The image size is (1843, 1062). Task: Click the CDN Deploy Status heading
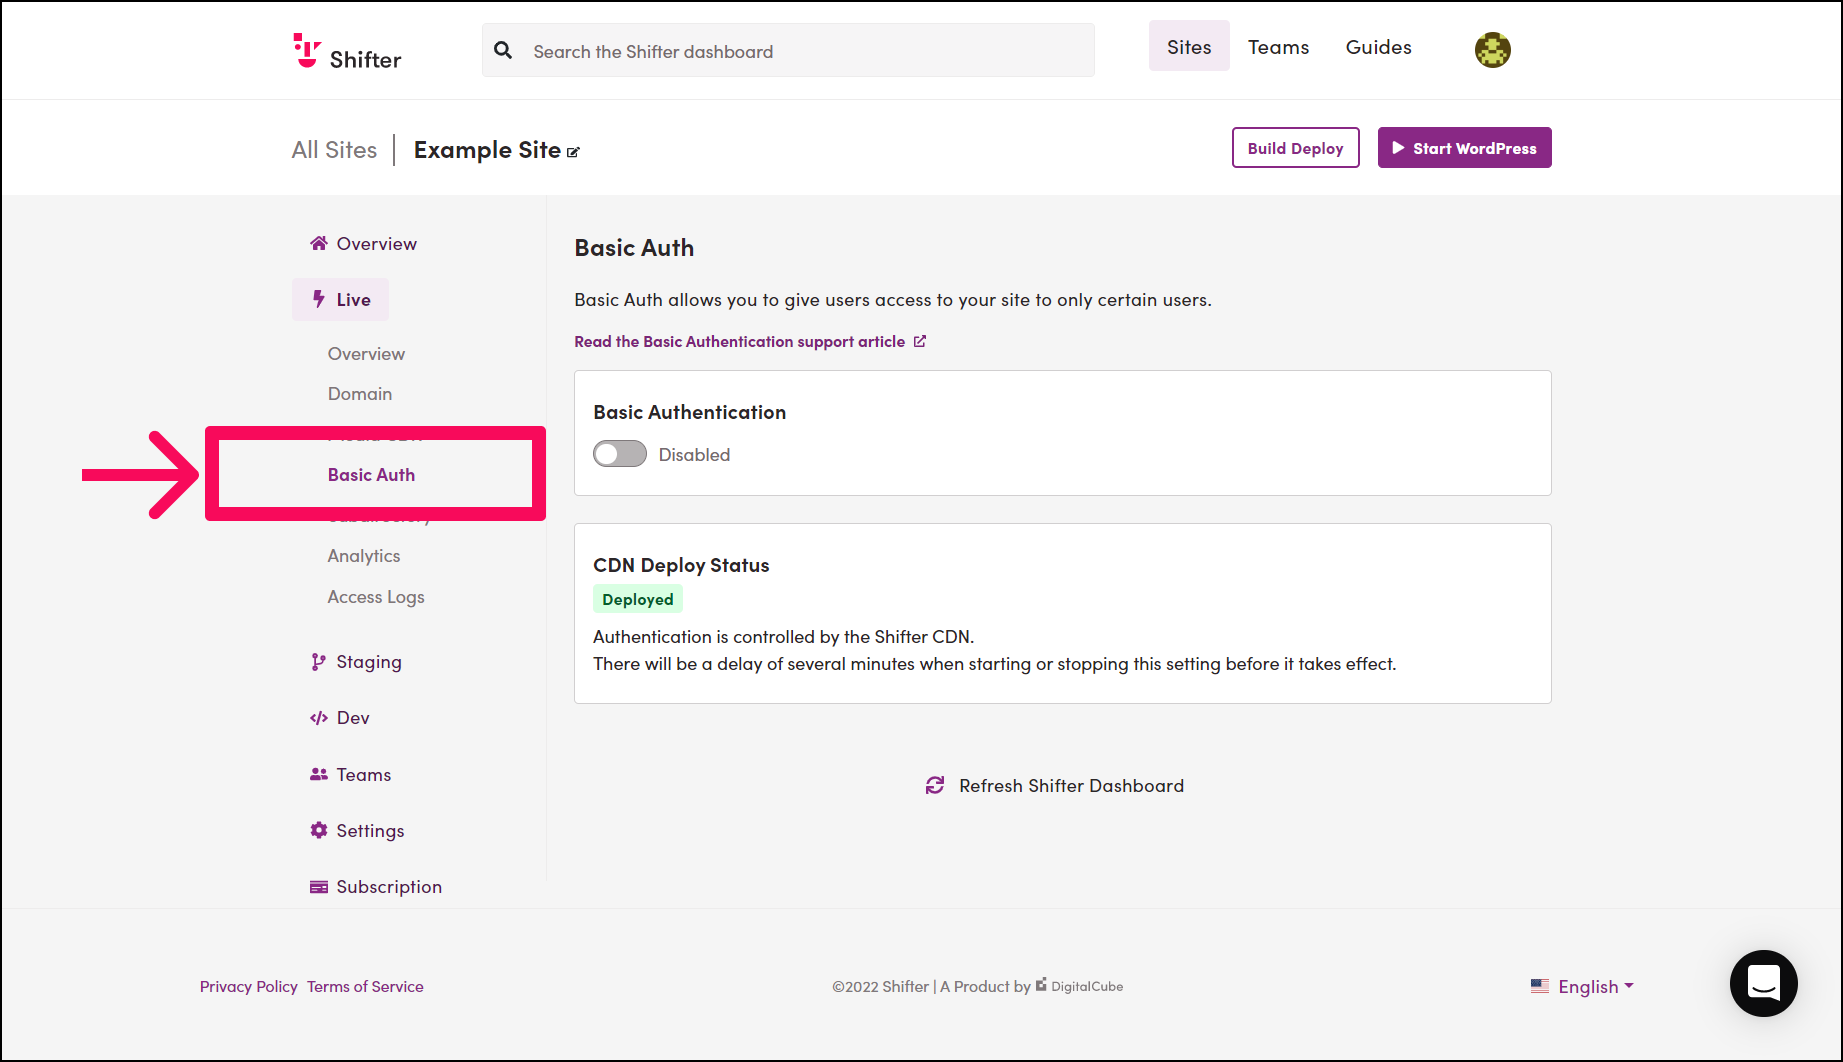point(681,565)
